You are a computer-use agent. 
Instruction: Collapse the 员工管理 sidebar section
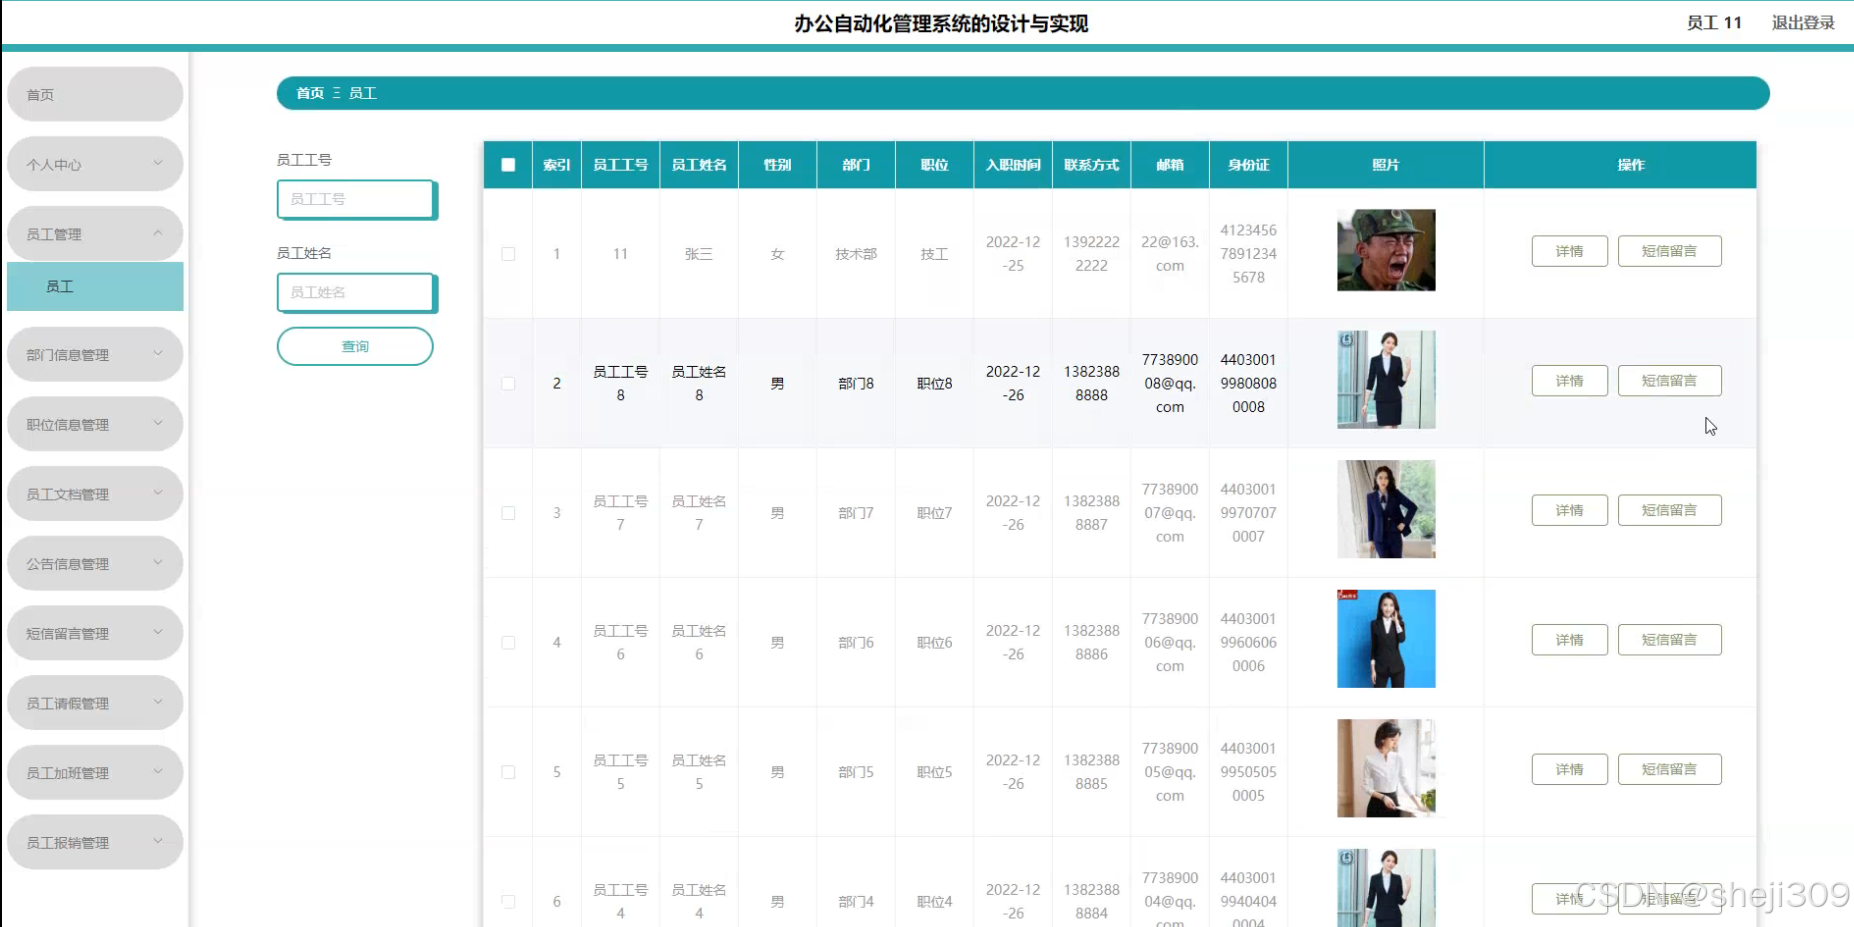point(95,233)
